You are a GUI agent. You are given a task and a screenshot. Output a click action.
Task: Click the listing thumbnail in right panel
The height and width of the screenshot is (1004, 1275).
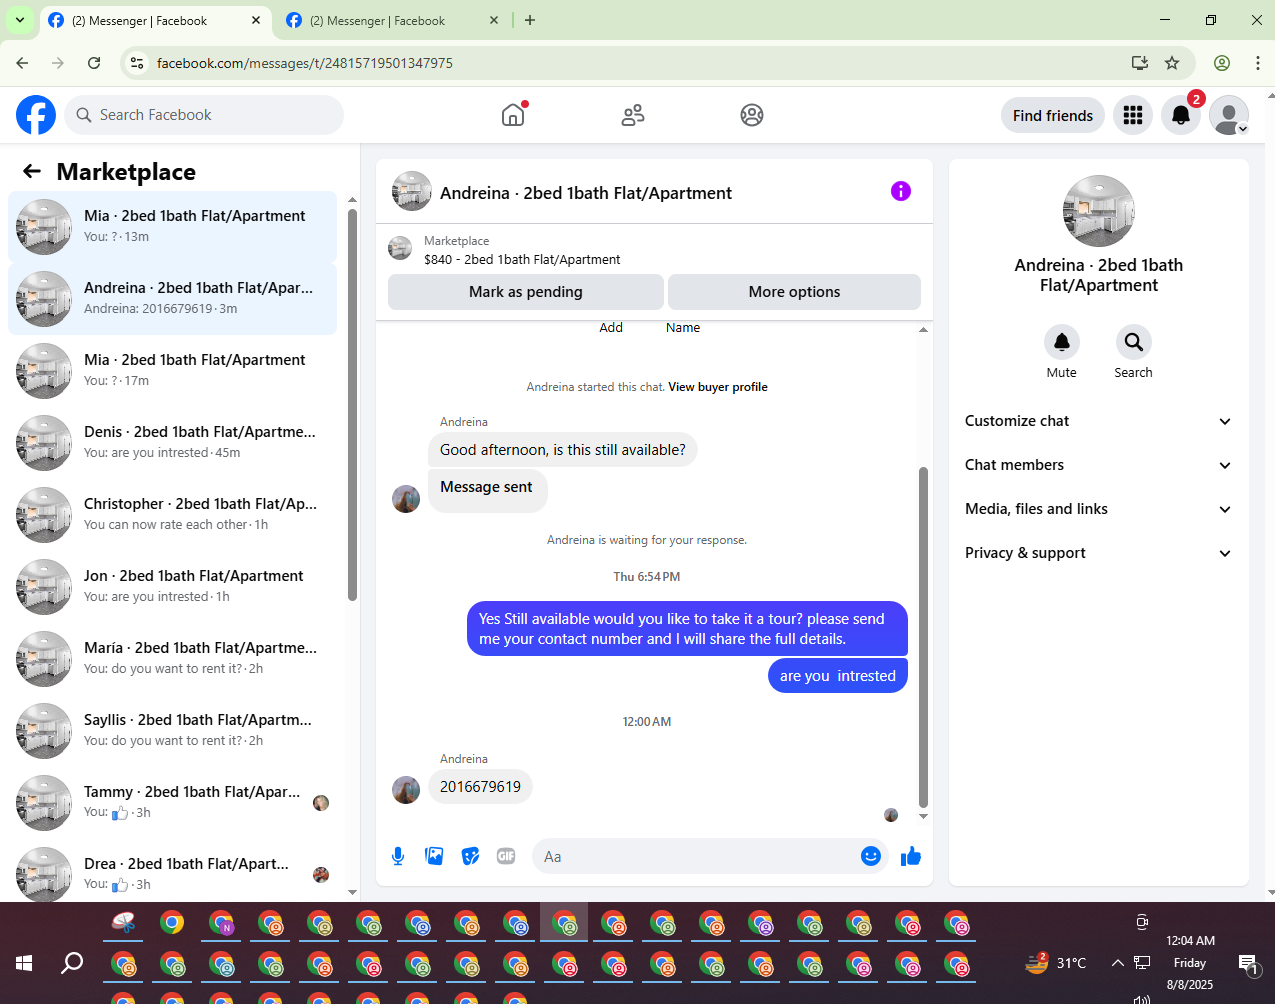(x=1098, y=211)
